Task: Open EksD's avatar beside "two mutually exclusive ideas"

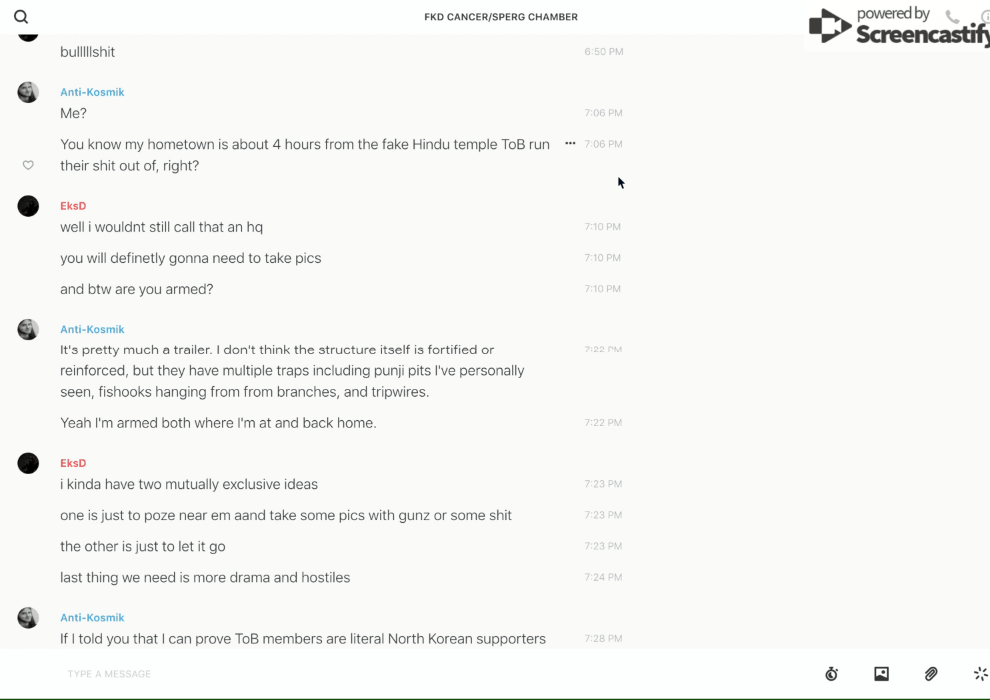Action: coord(28,463)
